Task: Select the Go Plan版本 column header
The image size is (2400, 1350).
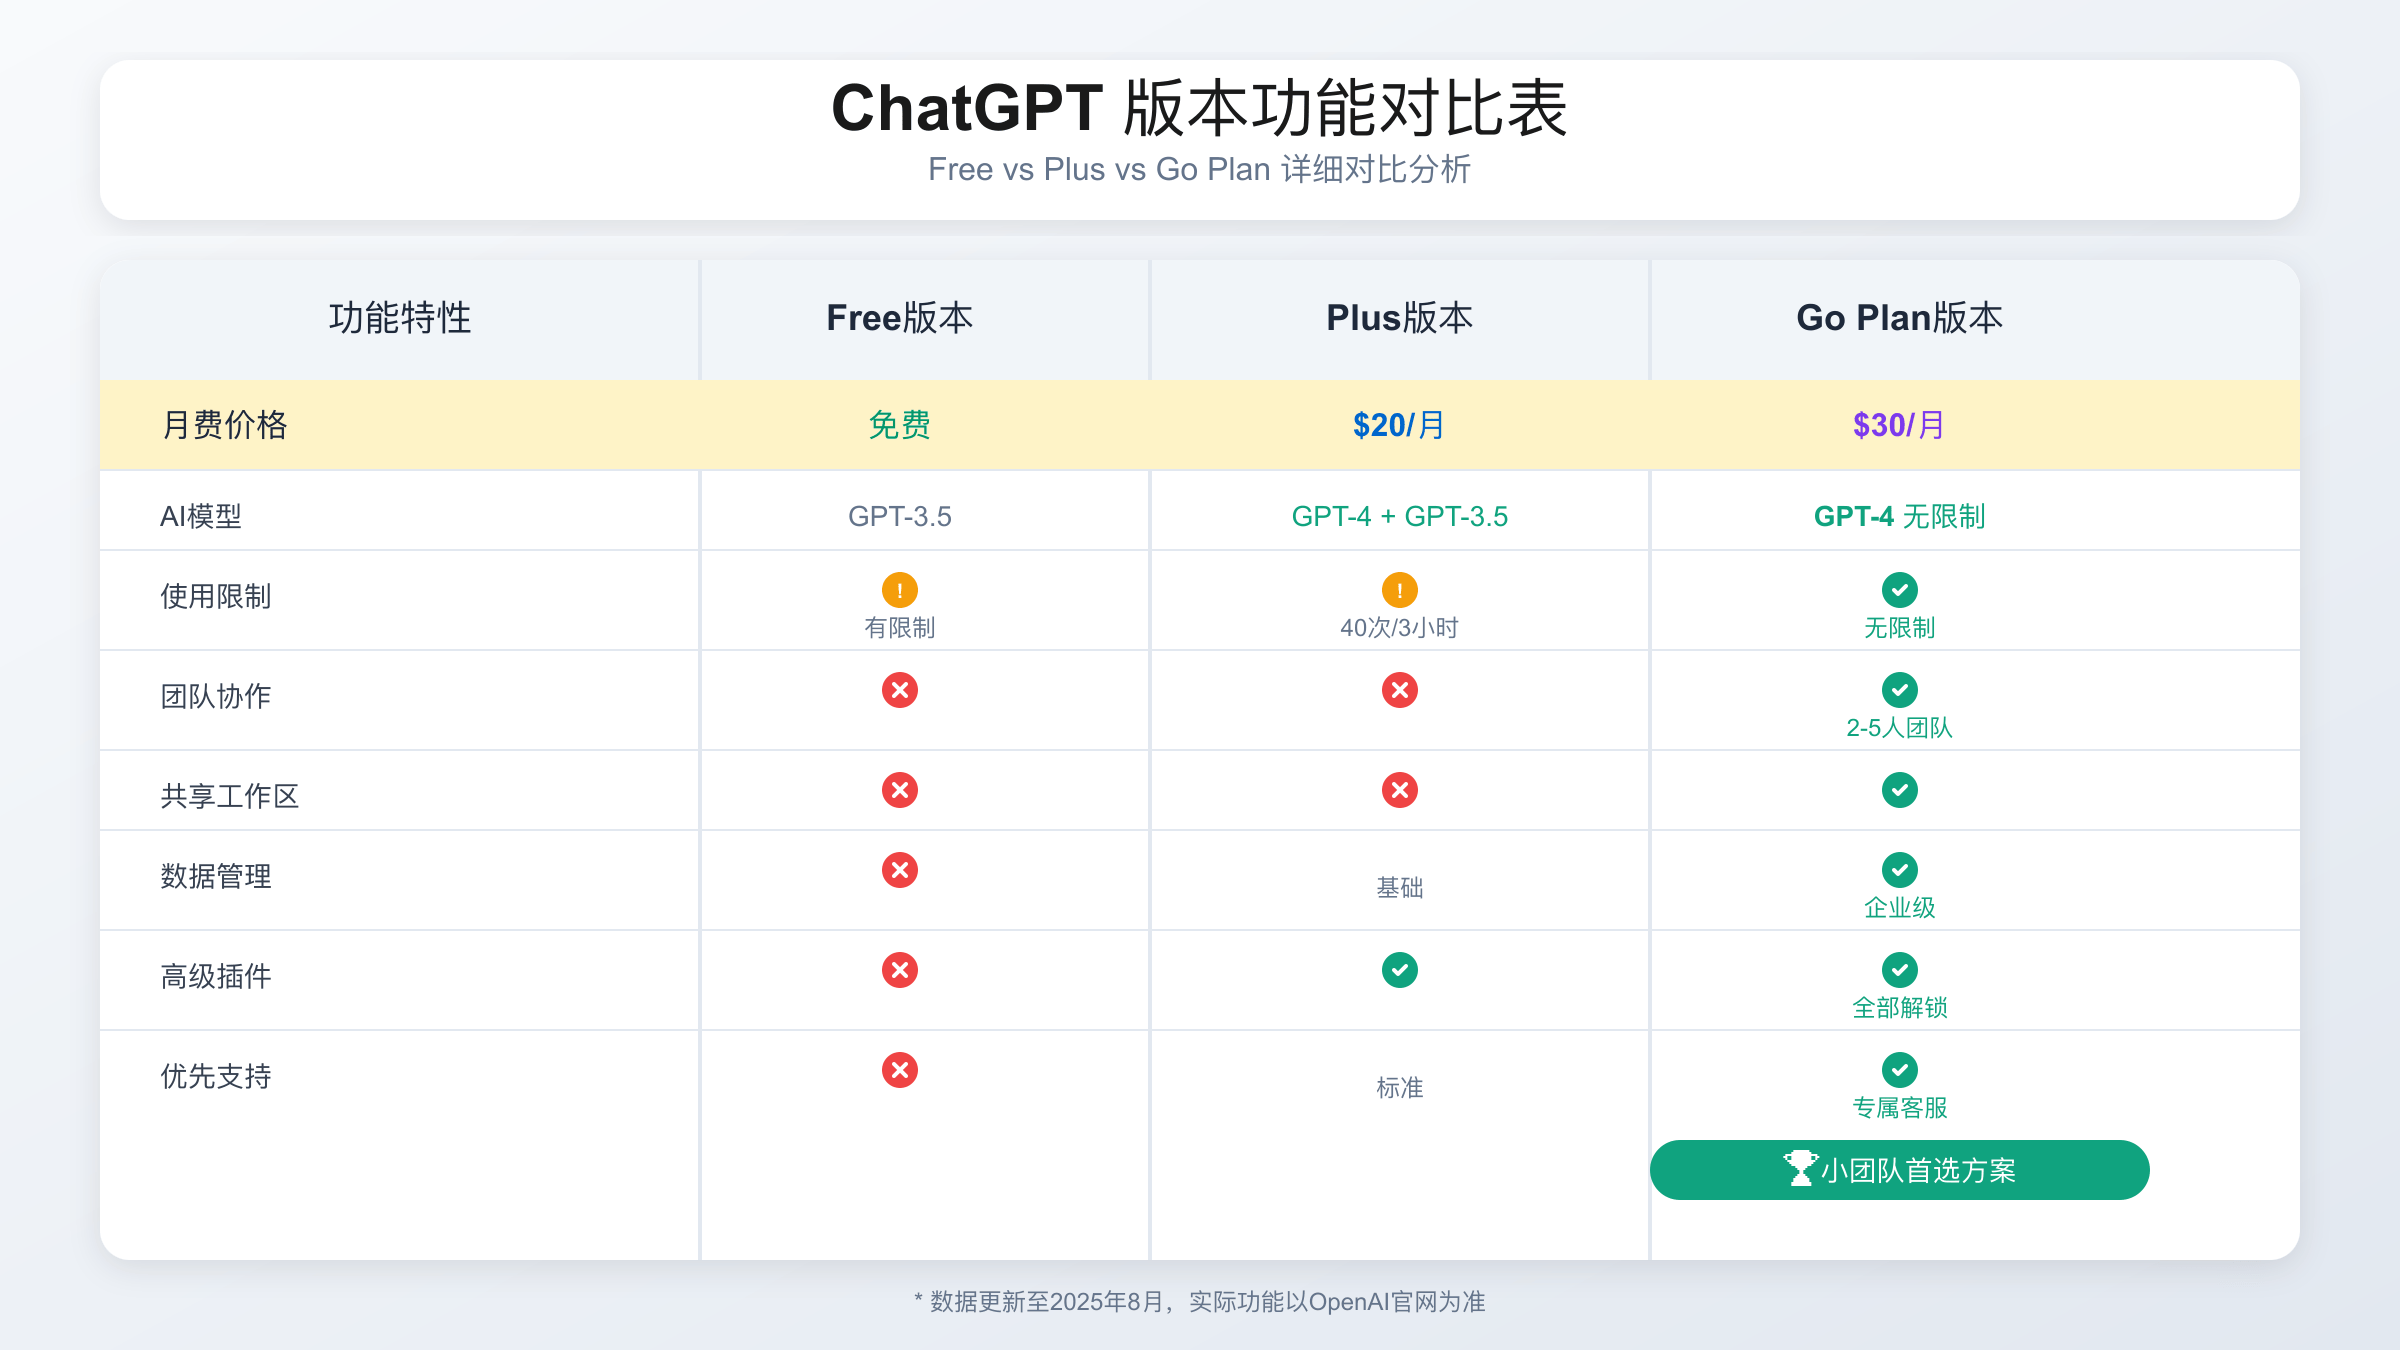Action: [x=1900, y=318]
